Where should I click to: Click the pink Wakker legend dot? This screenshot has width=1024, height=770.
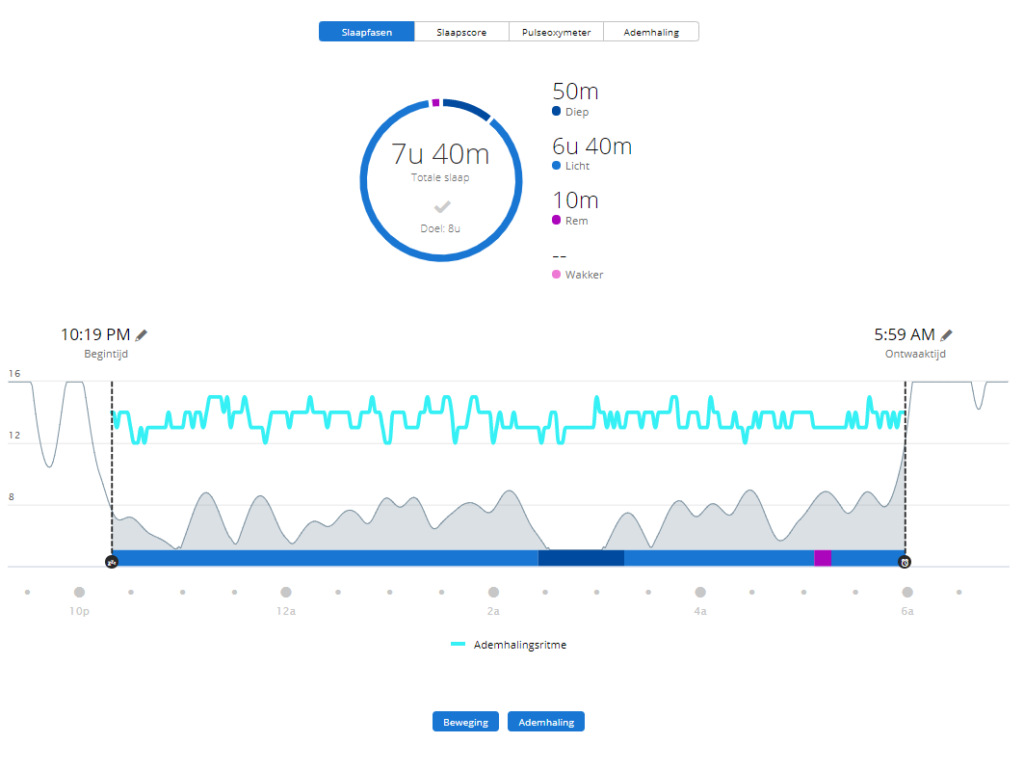[x=557, y=274]
